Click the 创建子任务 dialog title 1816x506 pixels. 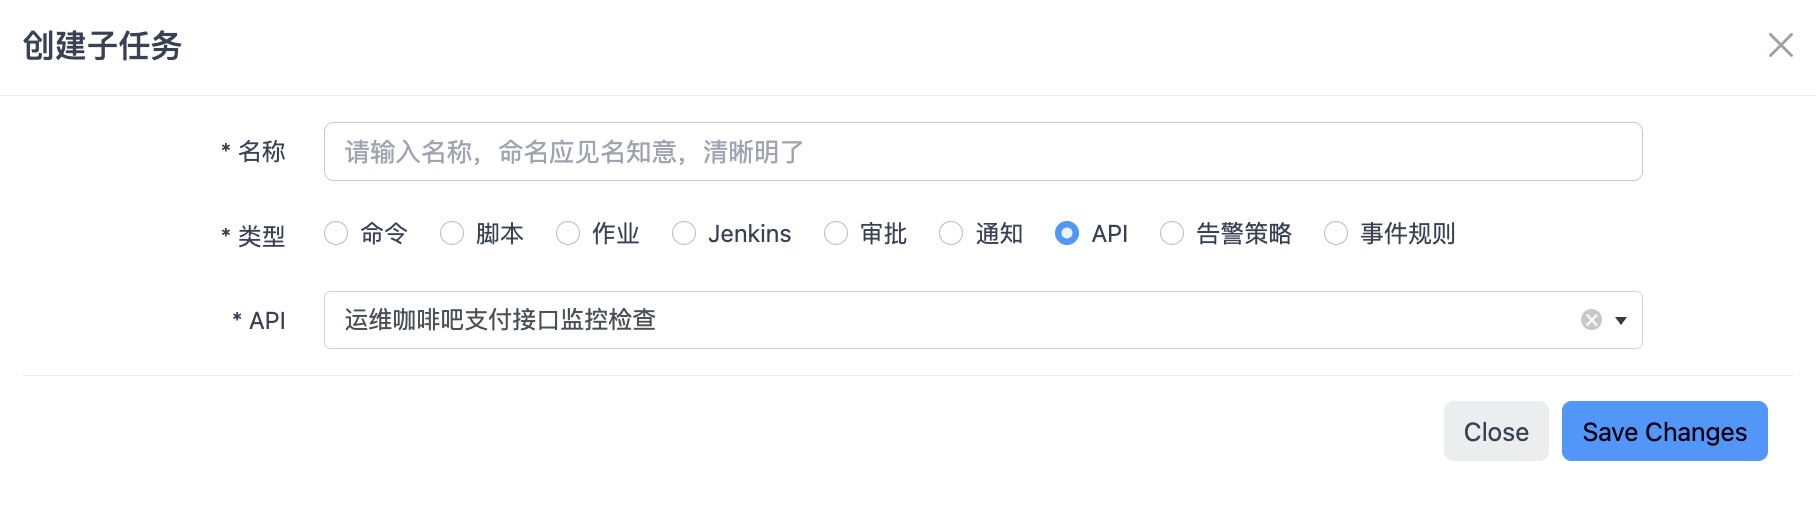click(102, 46)
